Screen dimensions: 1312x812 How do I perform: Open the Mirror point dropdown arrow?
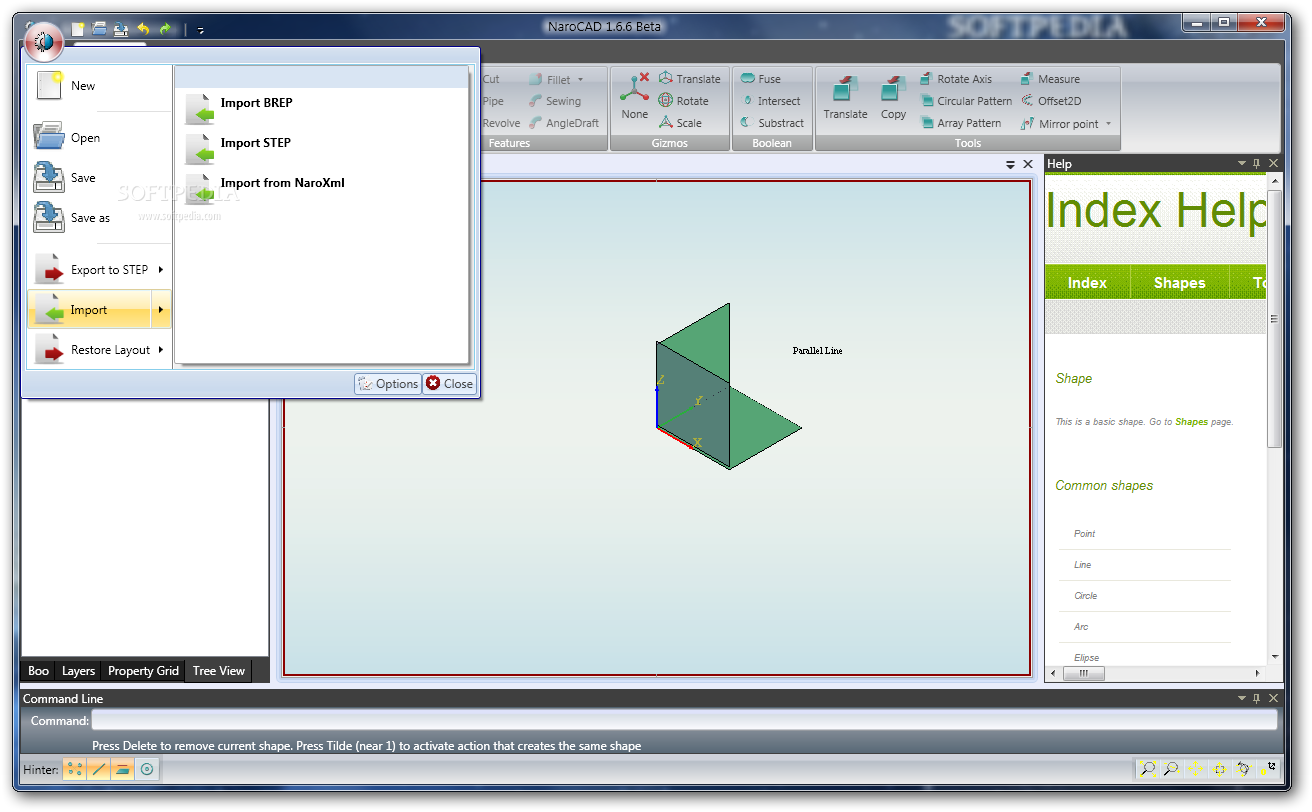[x=1108, y=124]
